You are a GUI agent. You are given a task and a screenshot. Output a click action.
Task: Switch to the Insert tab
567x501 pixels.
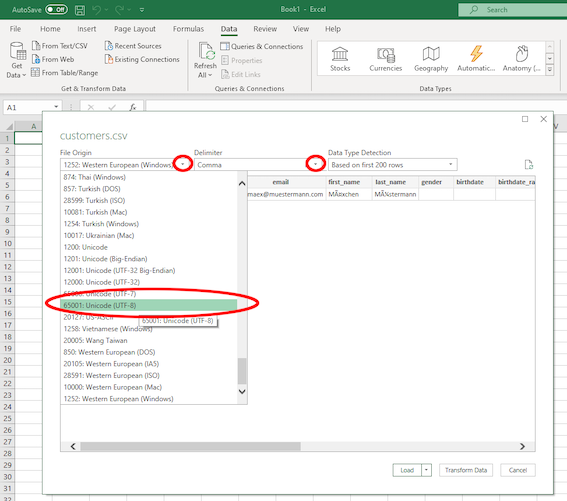[87, 29]
